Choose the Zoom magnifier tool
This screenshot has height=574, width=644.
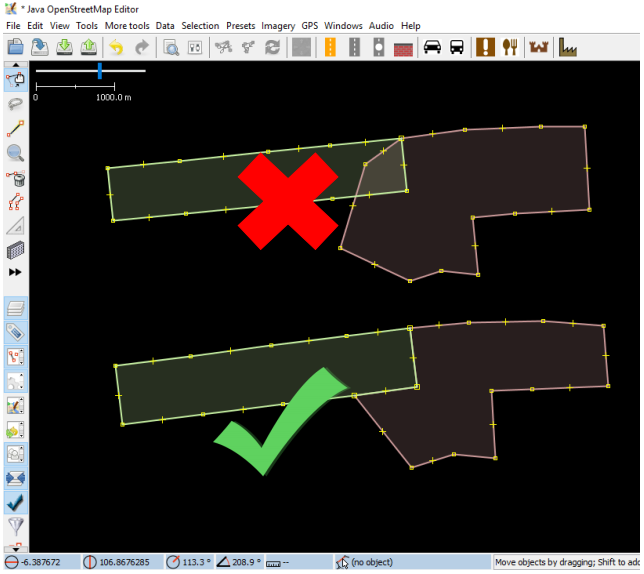[x=16, y=153]
